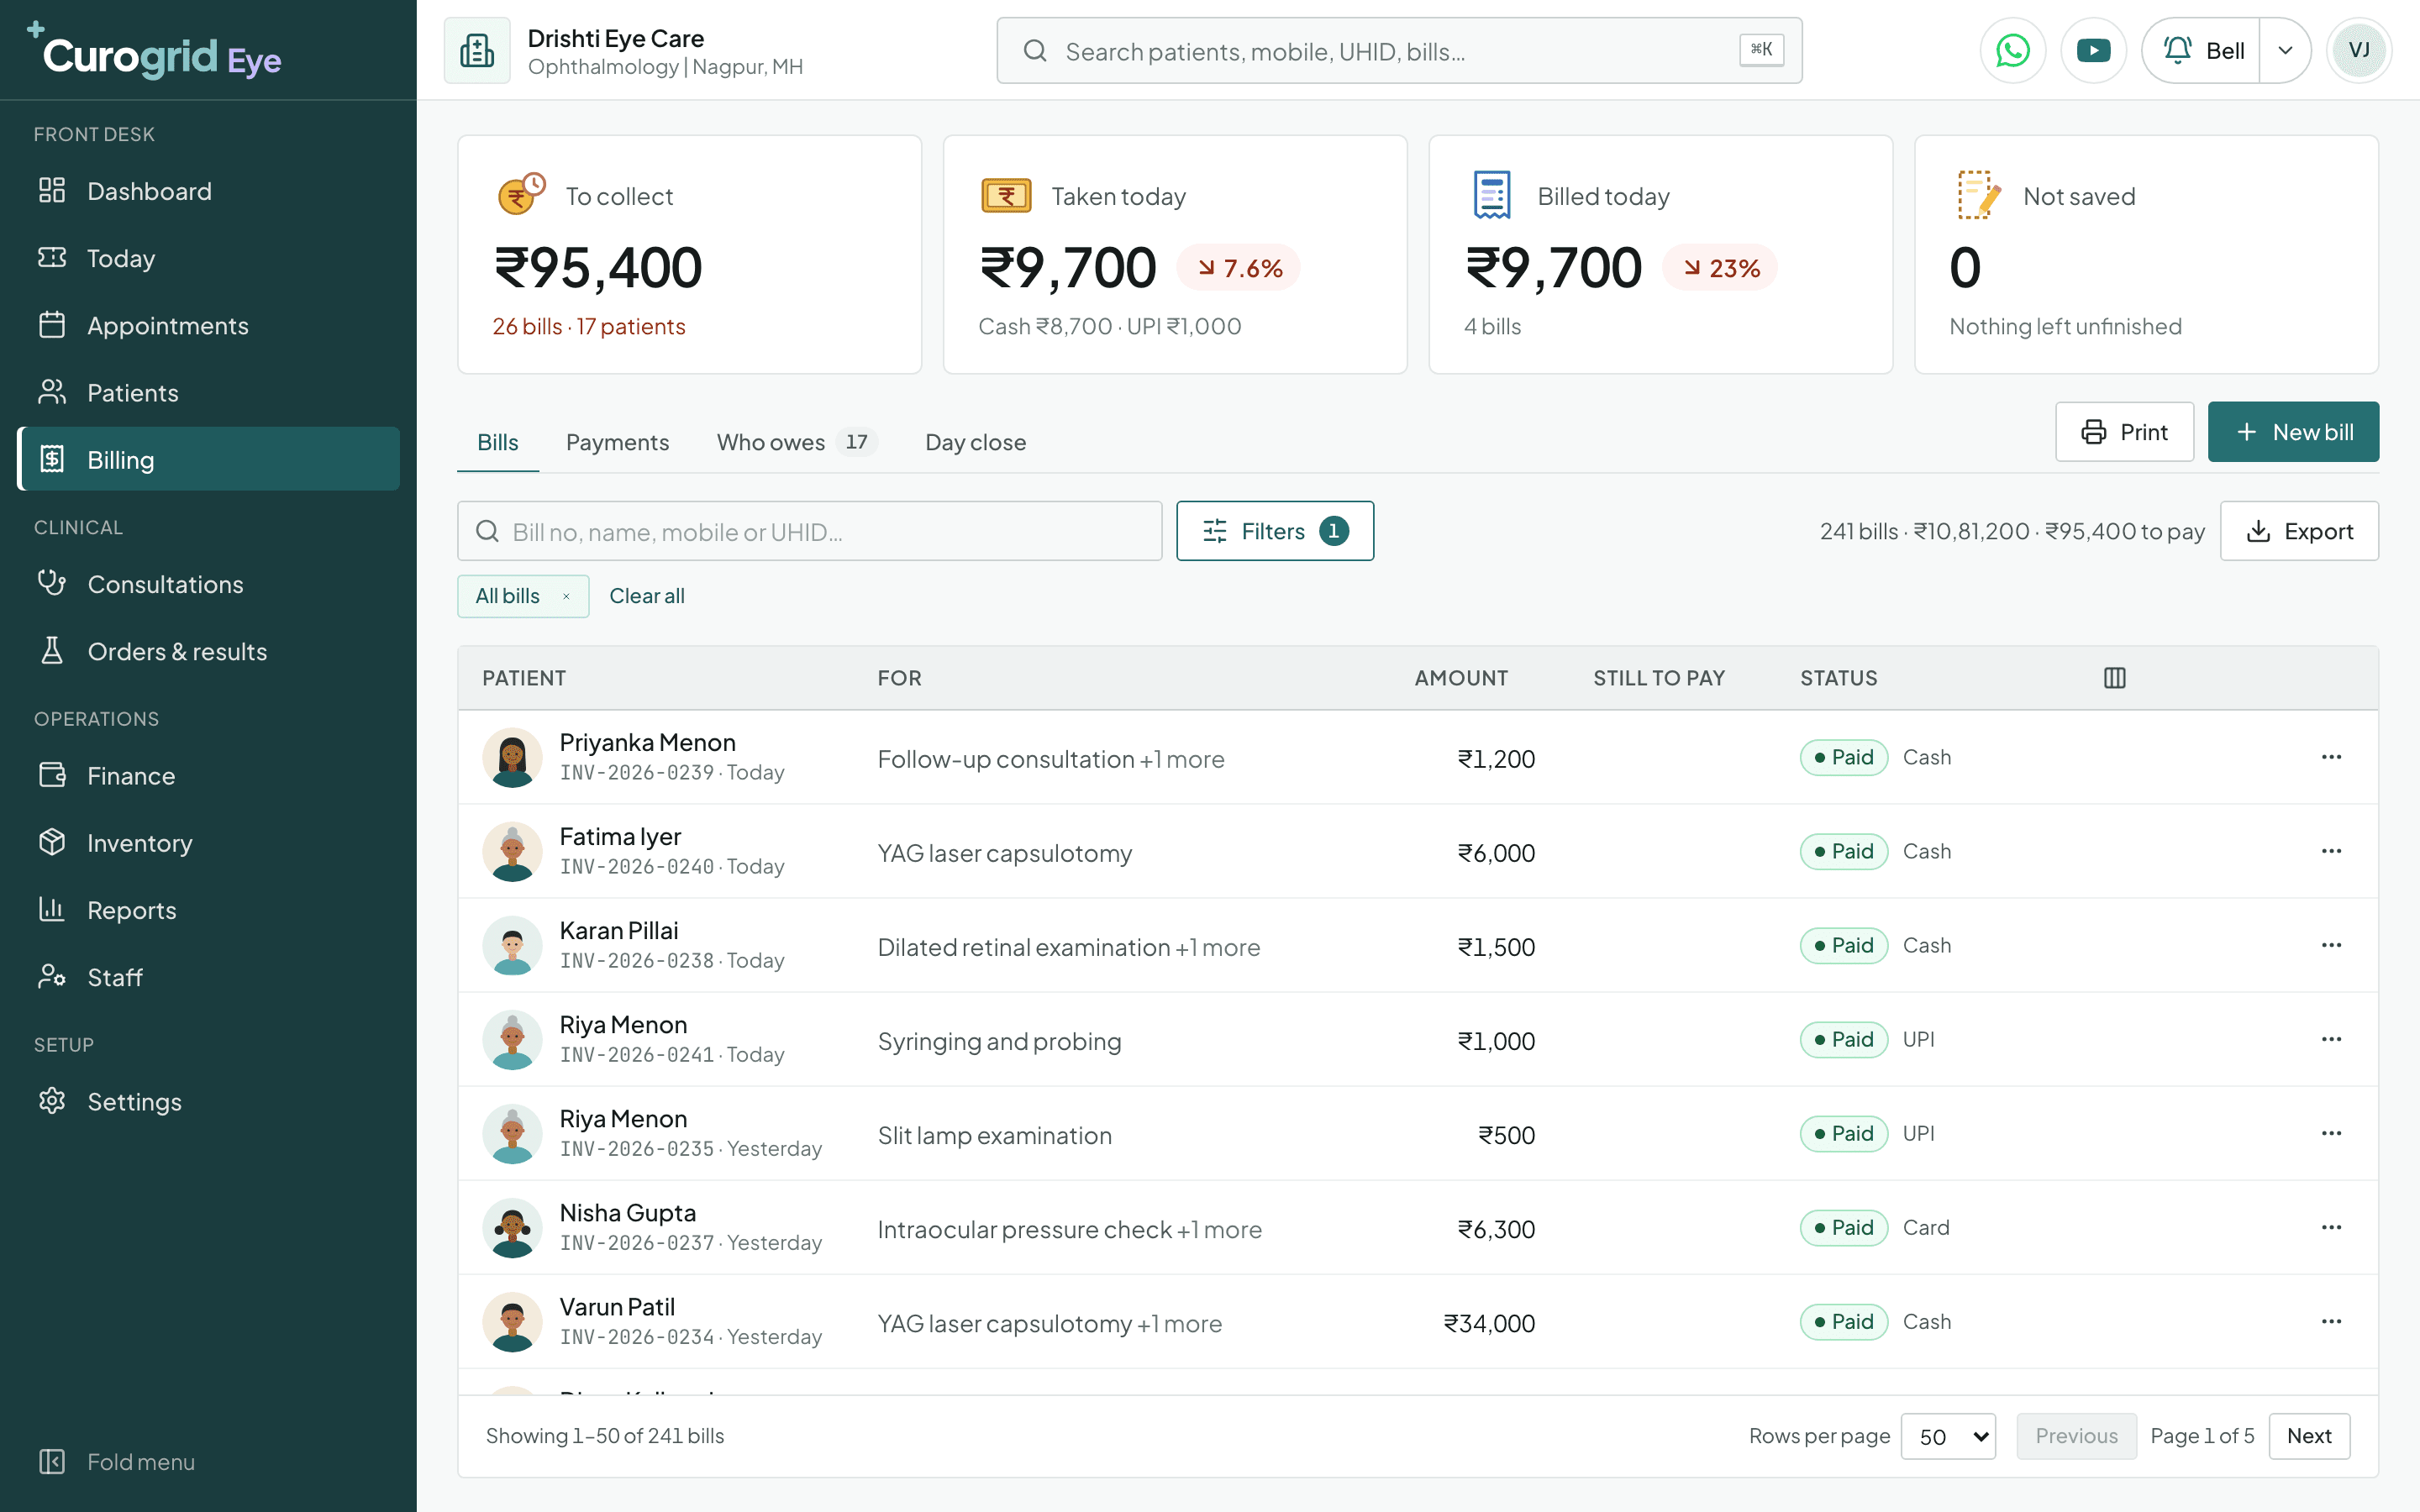Open the Filters panel
This screenshot has width=2420, height=1512.
coord(1275,531)
